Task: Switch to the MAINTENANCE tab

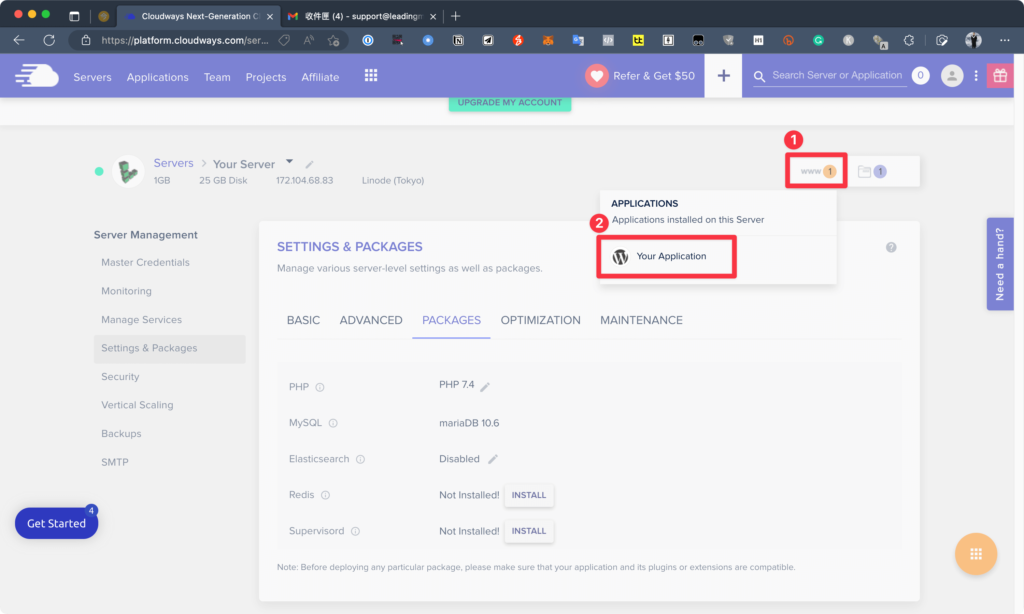Action: (x=641, y=320)
